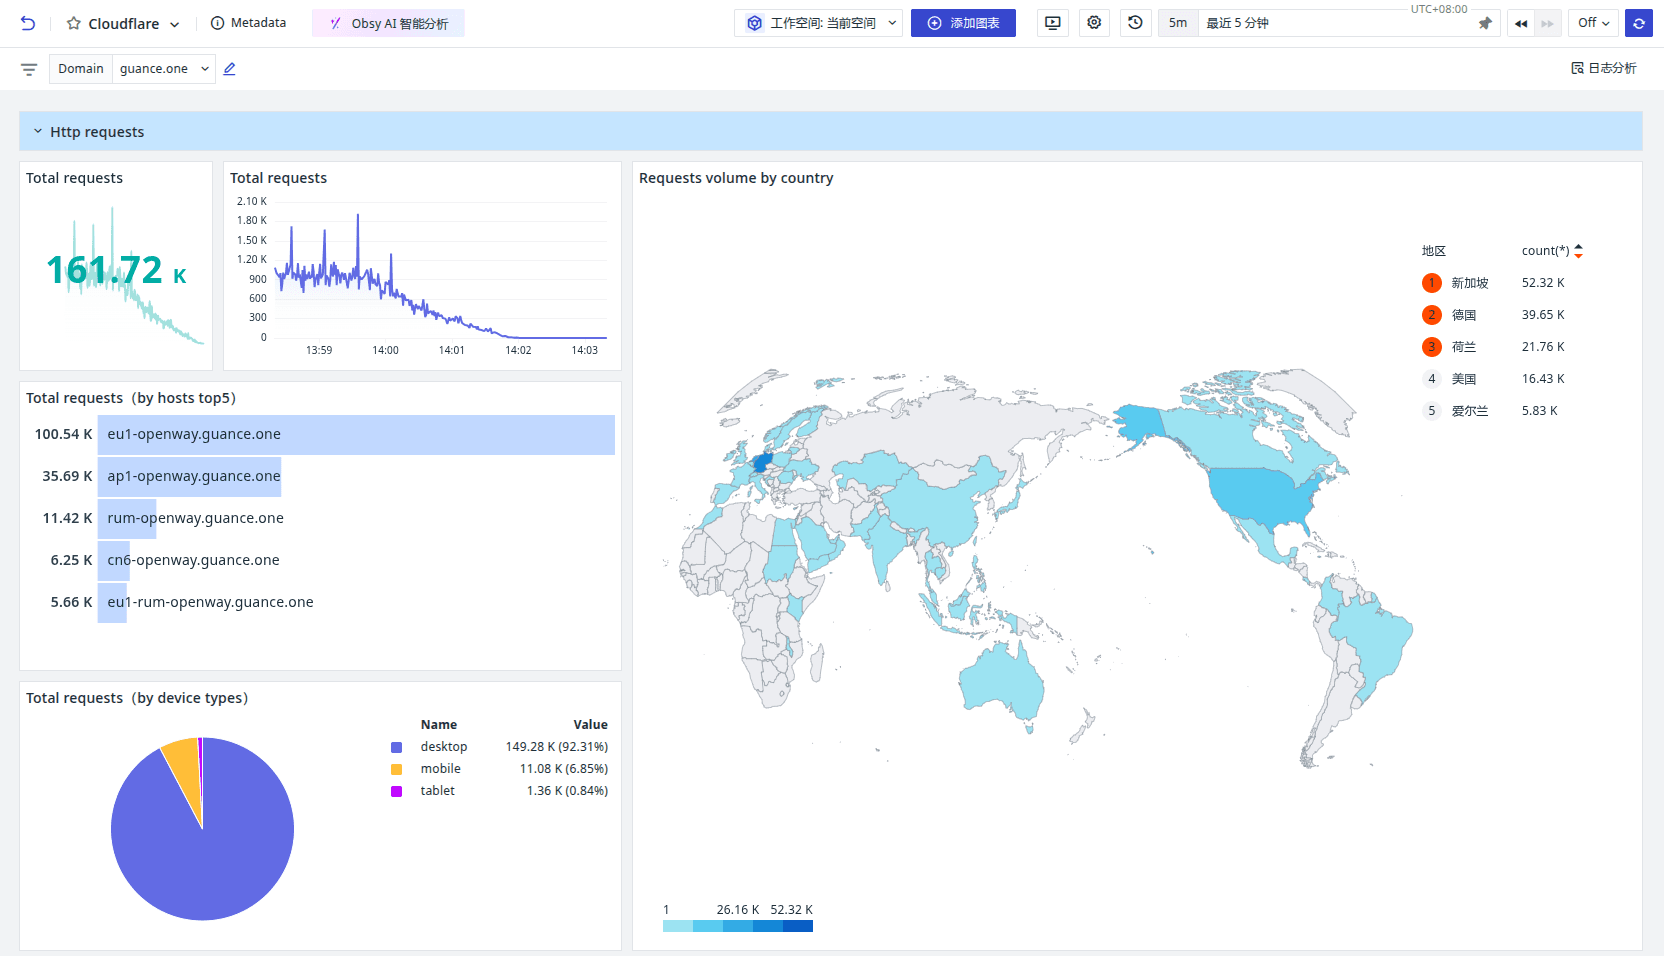The width and height of the screenshot is (1664, 956).
Task: Collapse the Http requests section
Action: point(38,131)
